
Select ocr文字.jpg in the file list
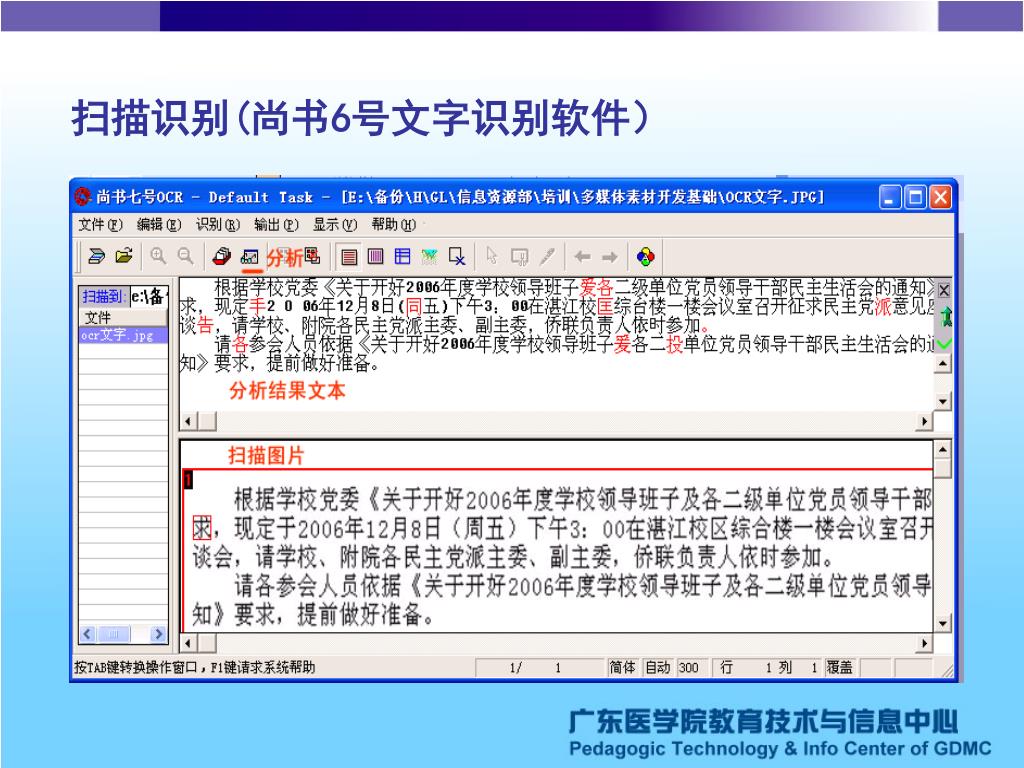123,335
